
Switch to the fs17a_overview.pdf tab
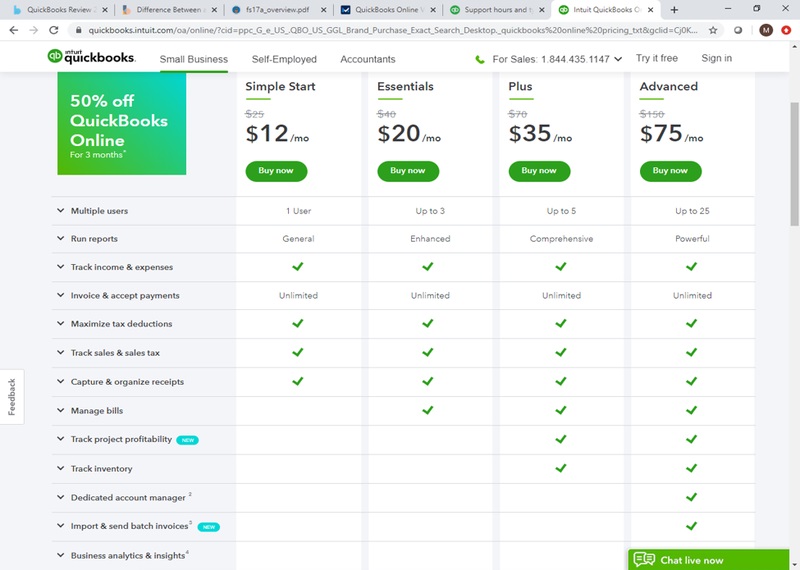click(x=279, y=10)
